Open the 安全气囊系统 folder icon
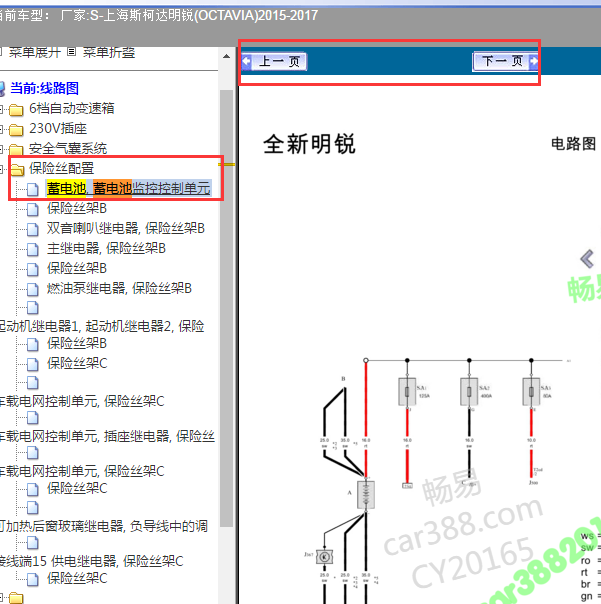This screenshot has height=604, width=601. [16, 149]
